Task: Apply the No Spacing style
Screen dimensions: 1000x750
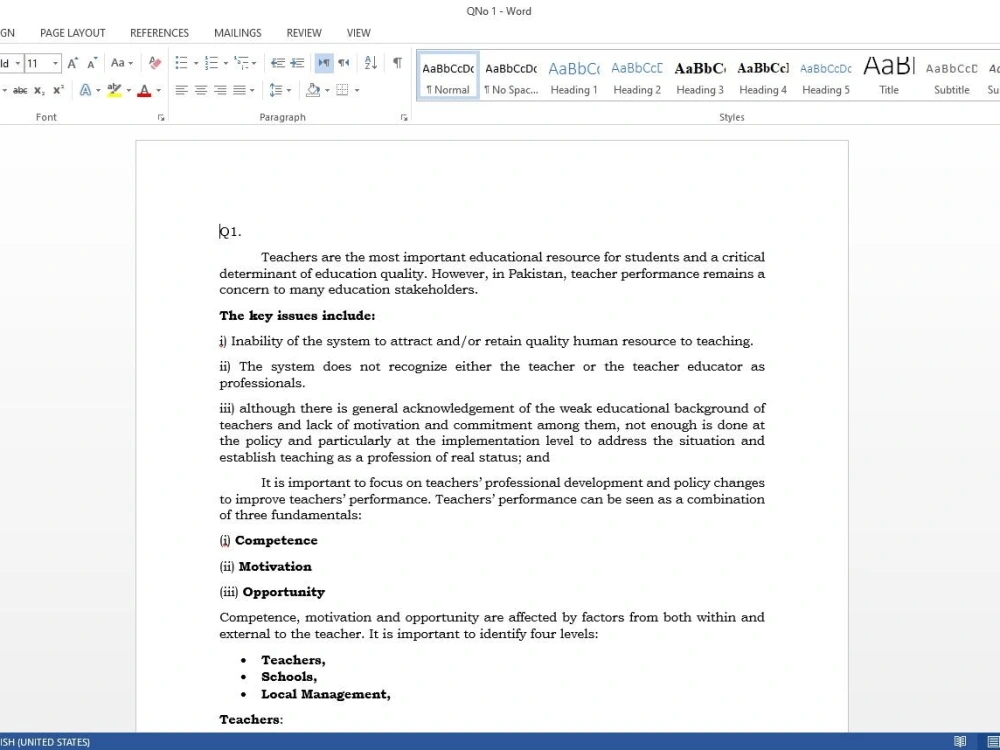Action: [x=511, y=77]
